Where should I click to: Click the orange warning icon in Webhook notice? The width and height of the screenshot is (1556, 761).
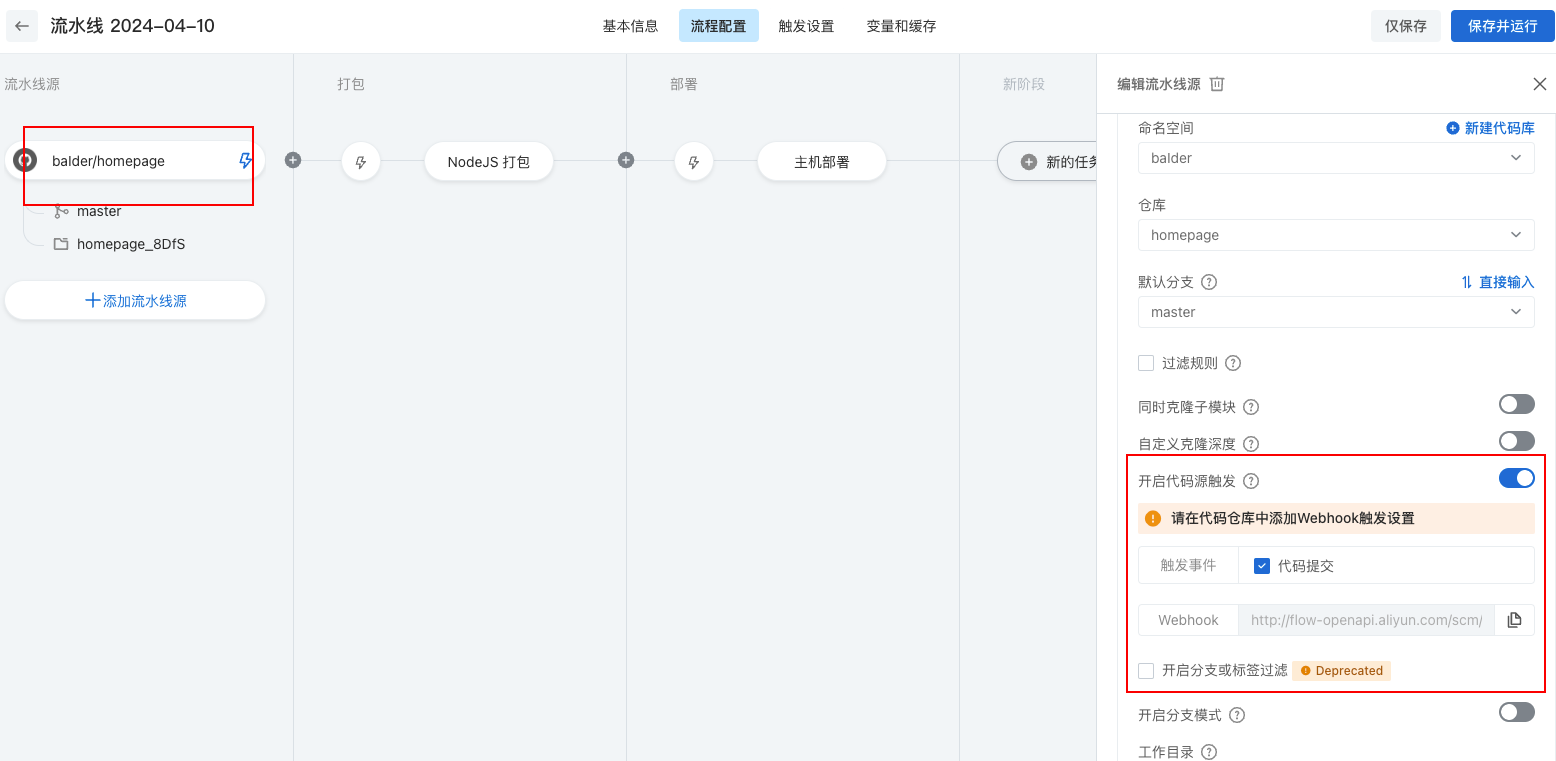1153,518
